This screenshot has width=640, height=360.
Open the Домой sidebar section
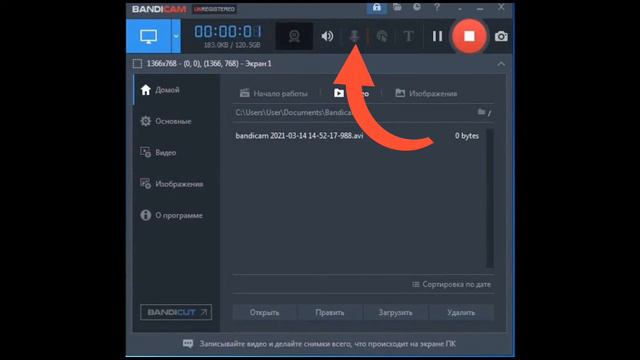point(176,90)
